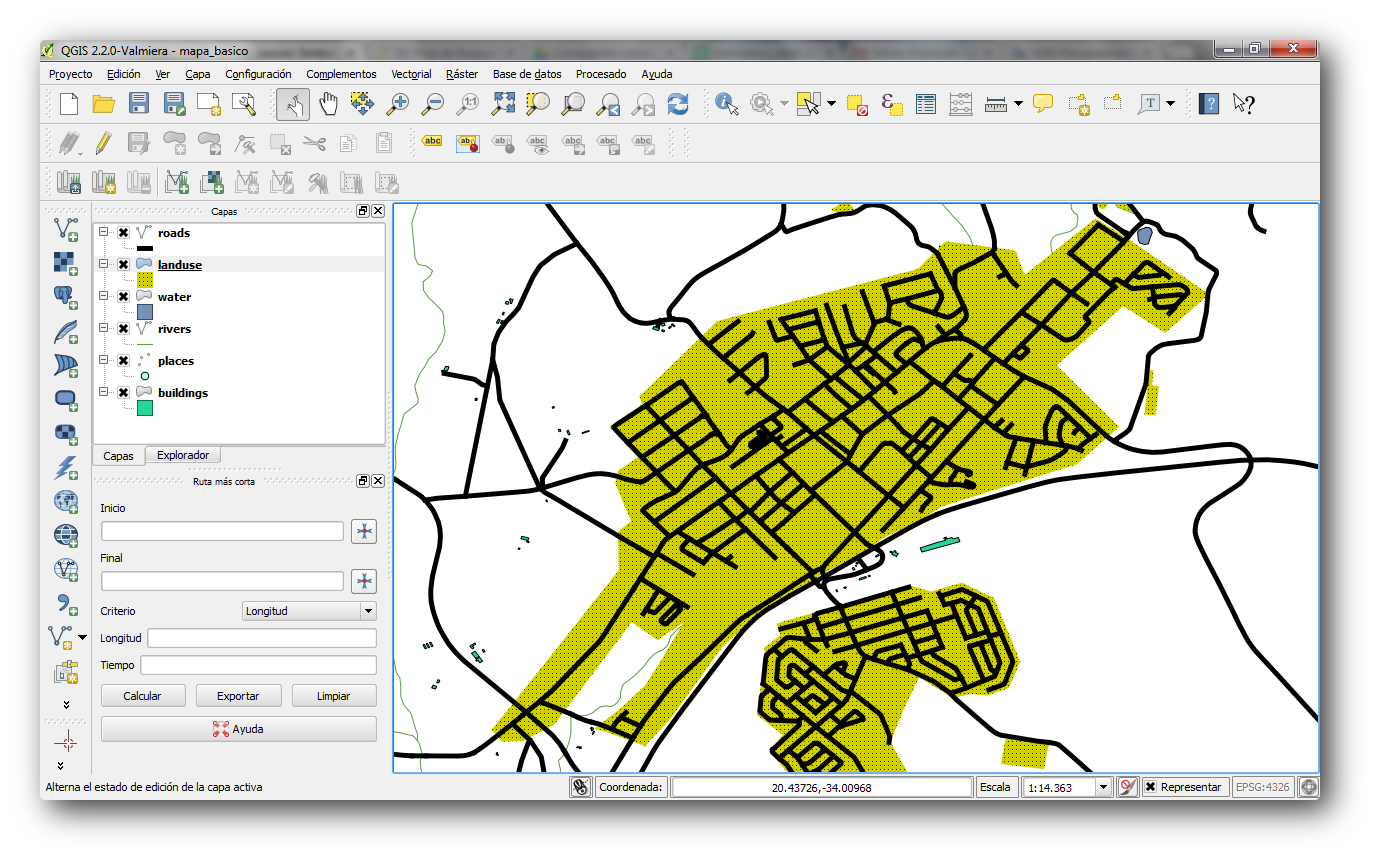The width and height of the screenshot is (1380, 860).
Task: Click the What's This help arrow icon
Action: tap(1244, 103)
